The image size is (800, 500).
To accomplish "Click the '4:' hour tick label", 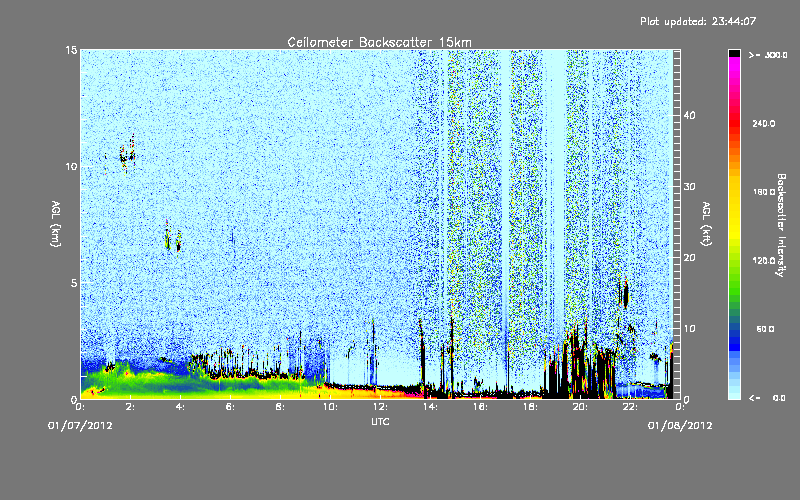I will click(x=180, y=407).
